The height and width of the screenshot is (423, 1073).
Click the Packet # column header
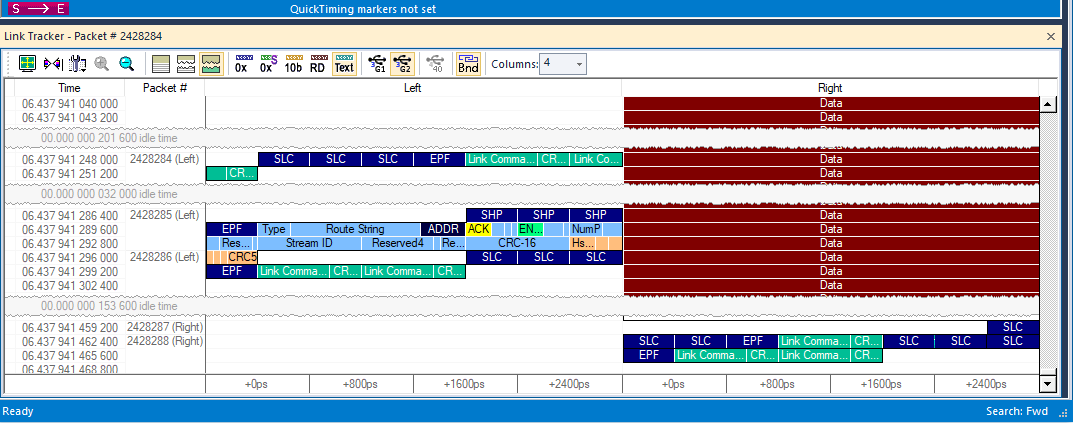coord(164,88)
